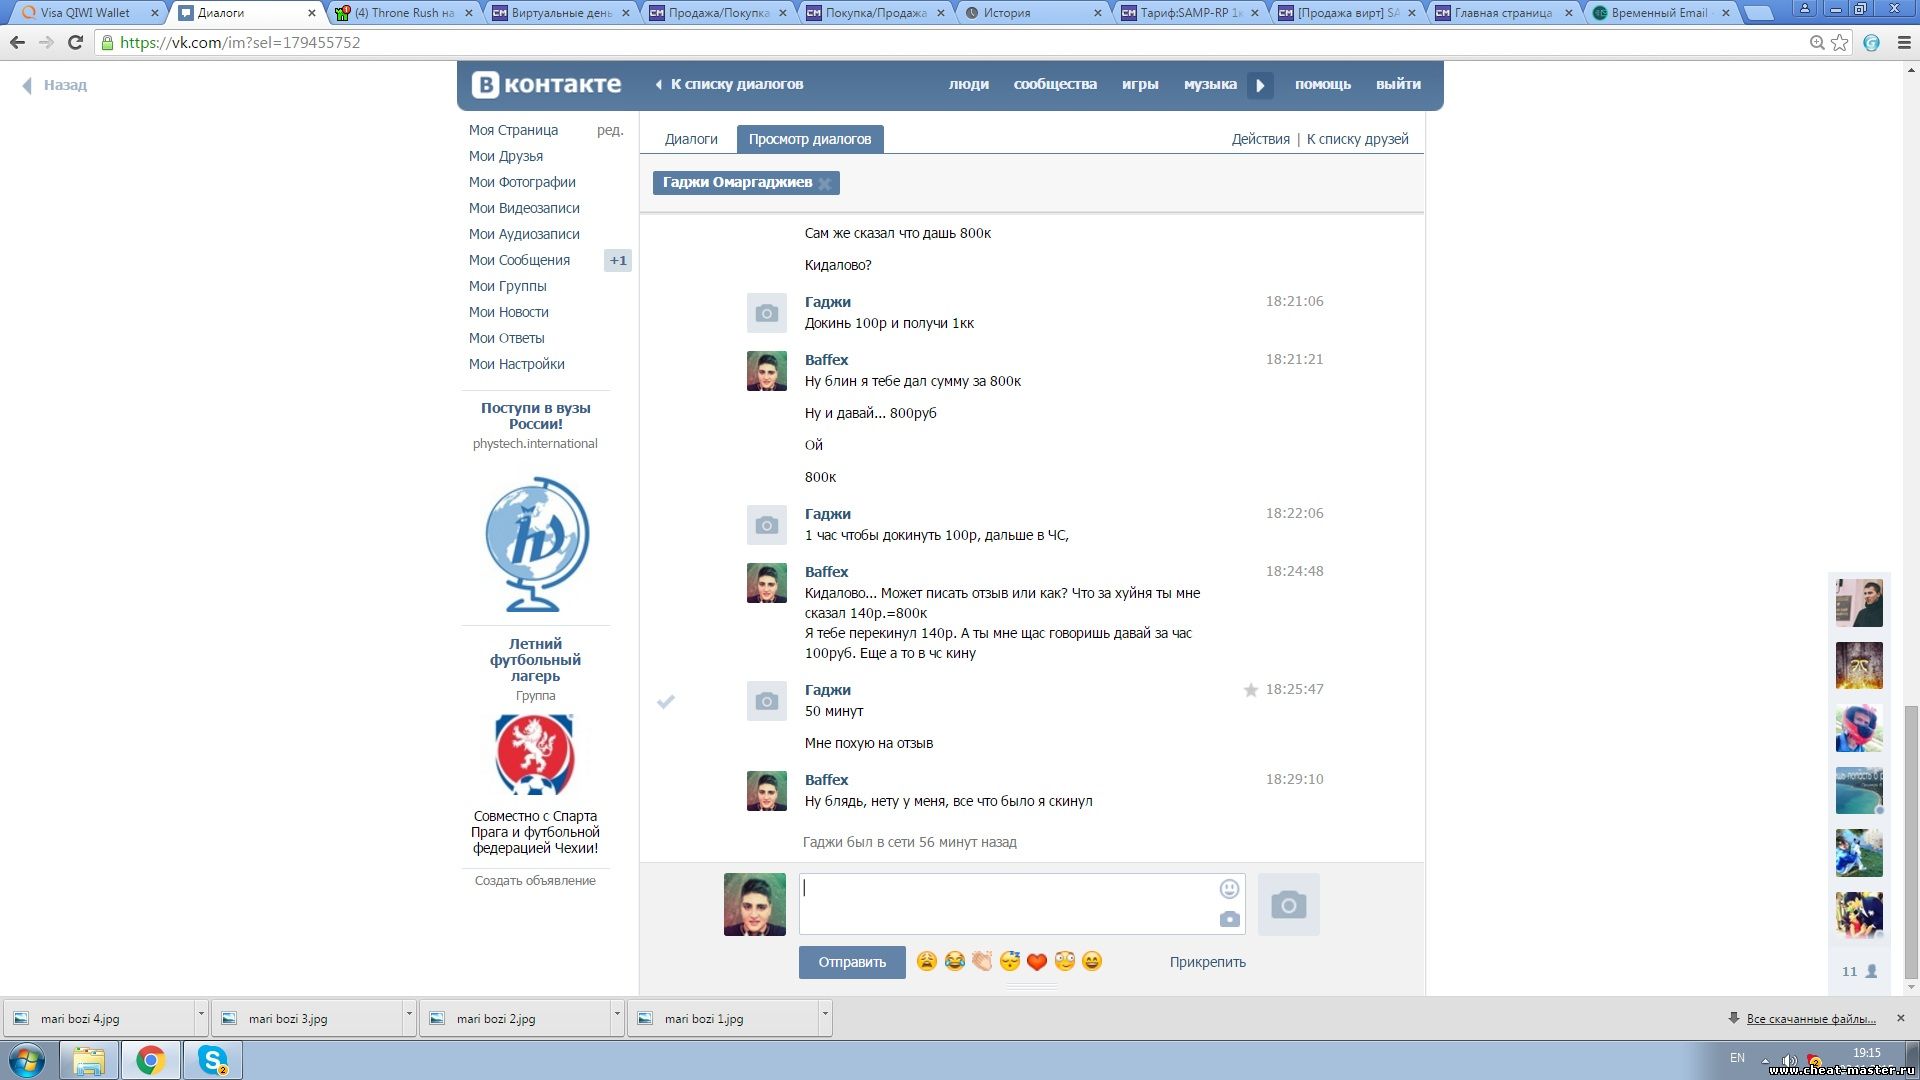Insert the crying laughing emoji
The height and width of the screenshot is (1080, 1920).
[954, 962]
